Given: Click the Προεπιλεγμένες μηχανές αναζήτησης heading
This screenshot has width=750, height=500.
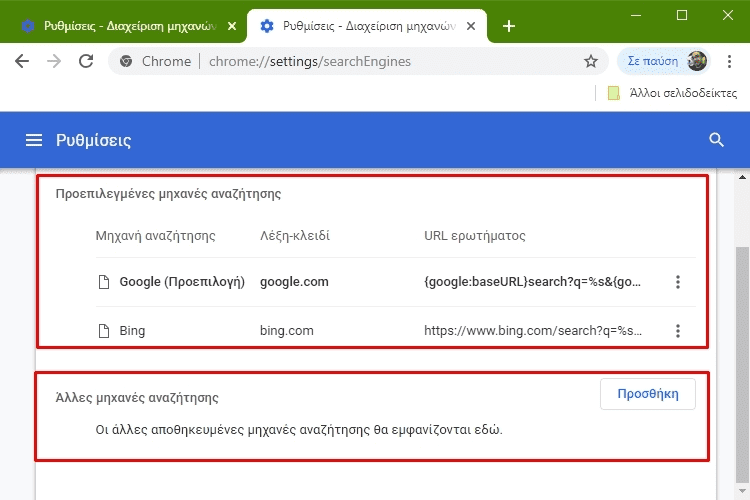Looking at the screenshot, I should (x=168, y=194).
